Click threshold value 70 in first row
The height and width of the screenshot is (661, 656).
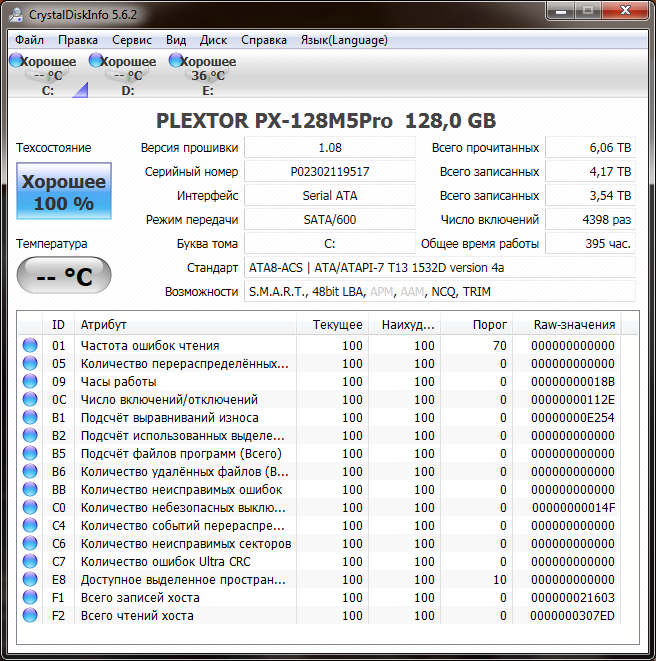500,345
